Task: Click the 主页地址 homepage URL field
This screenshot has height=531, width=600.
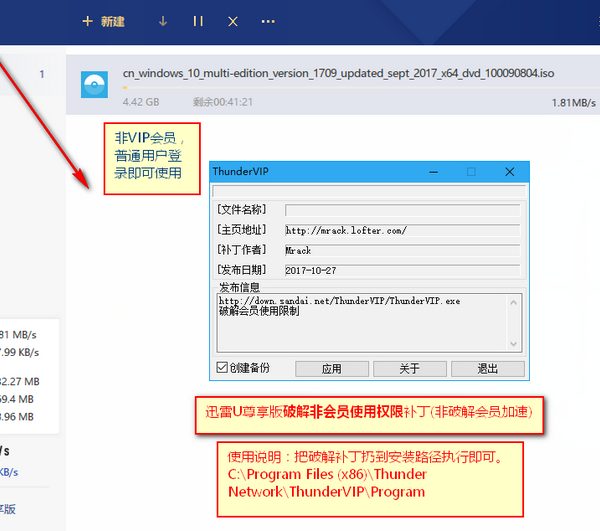Action: (402, 230)
